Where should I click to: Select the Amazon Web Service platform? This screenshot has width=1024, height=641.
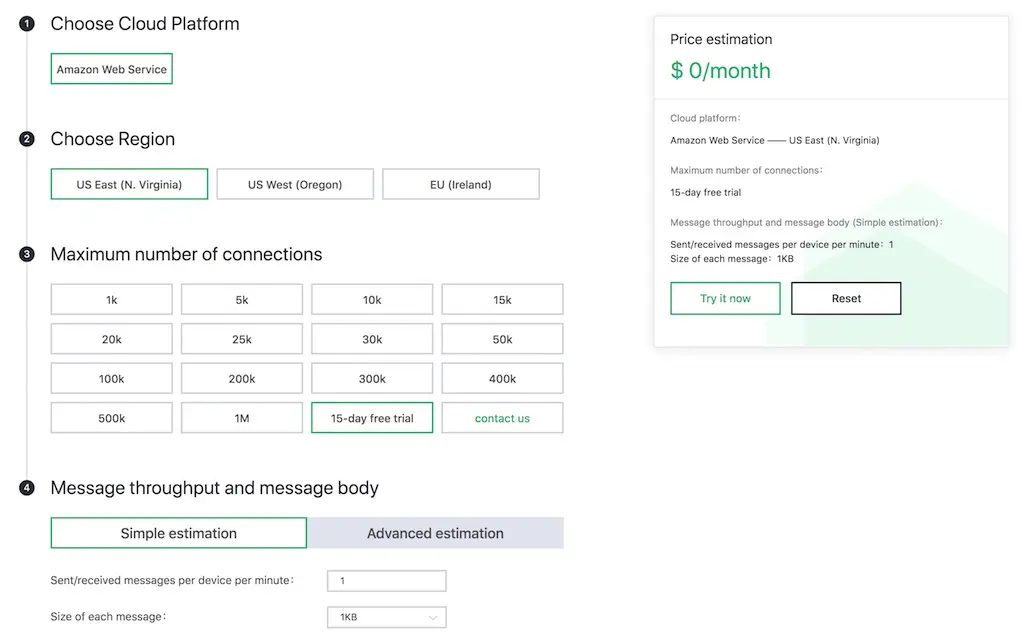tap(112, 69)
